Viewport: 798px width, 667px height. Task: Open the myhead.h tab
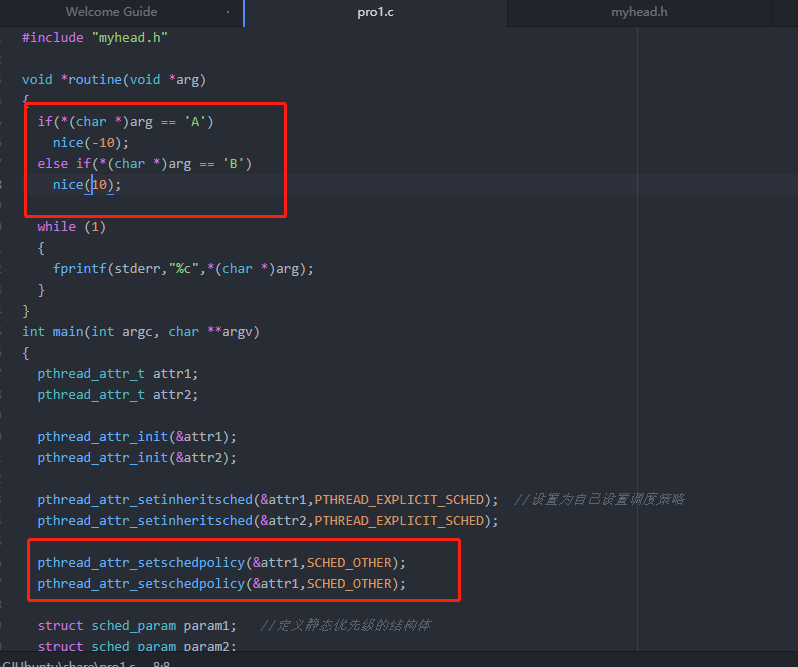639,12
